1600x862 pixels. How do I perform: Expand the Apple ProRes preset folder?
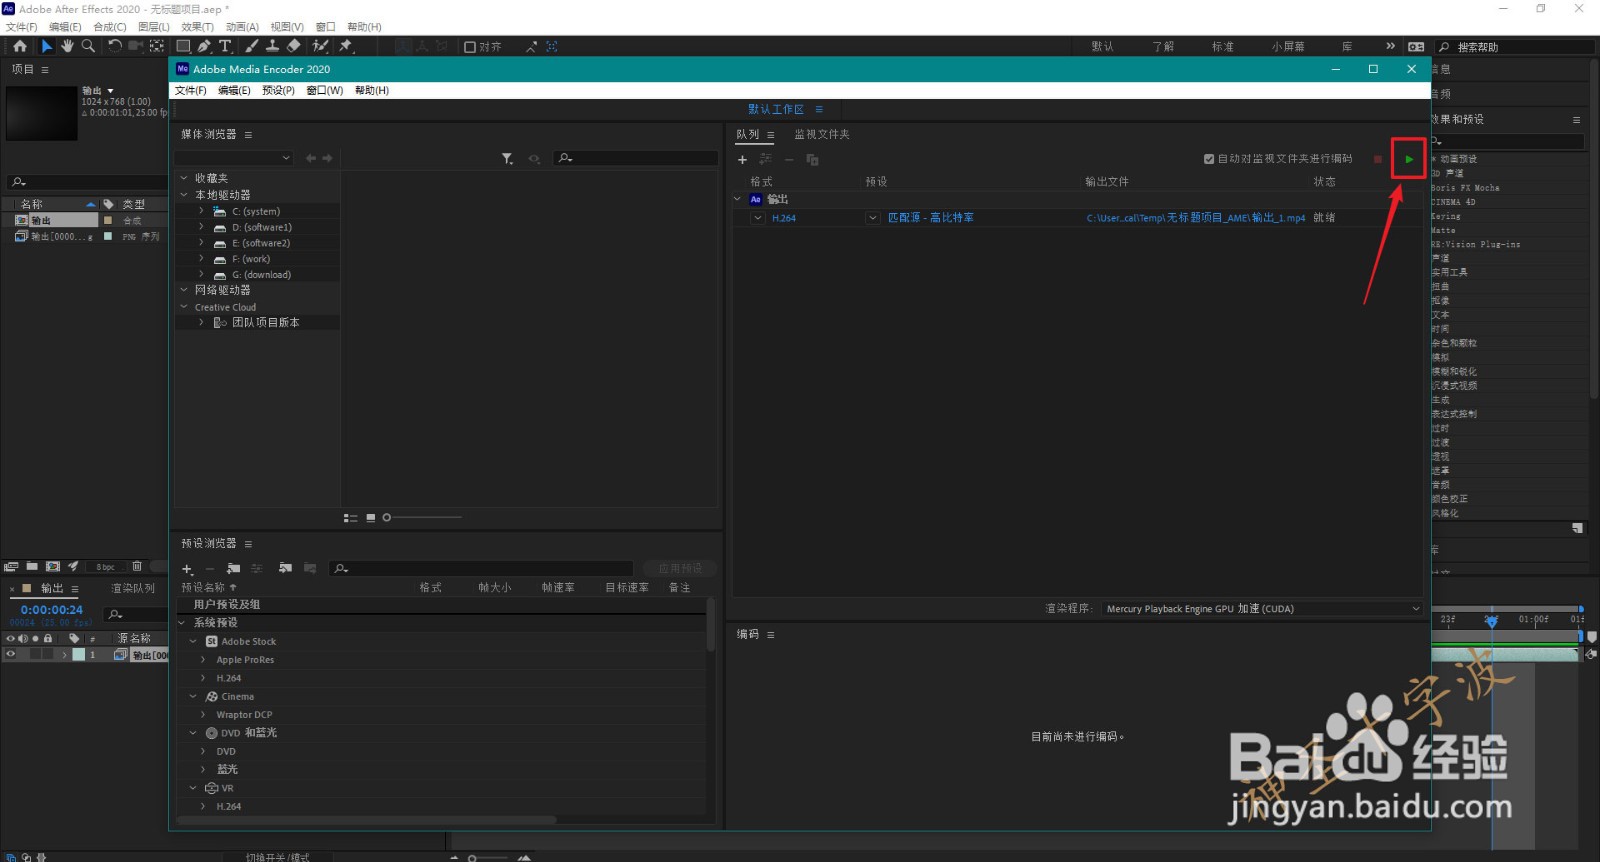point(203,660)
